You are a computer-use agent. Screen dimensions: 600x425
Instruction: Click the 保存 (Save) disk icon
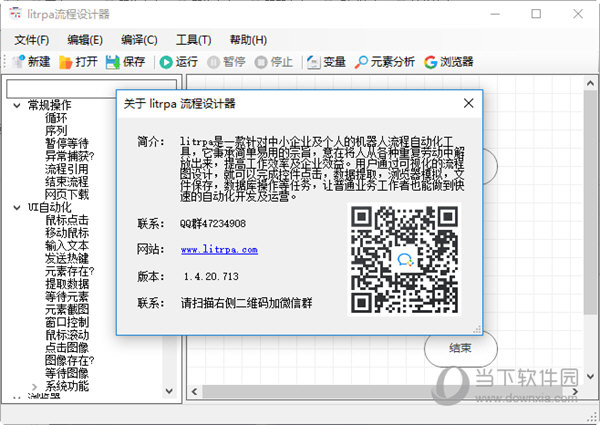[x=113, y=62]
